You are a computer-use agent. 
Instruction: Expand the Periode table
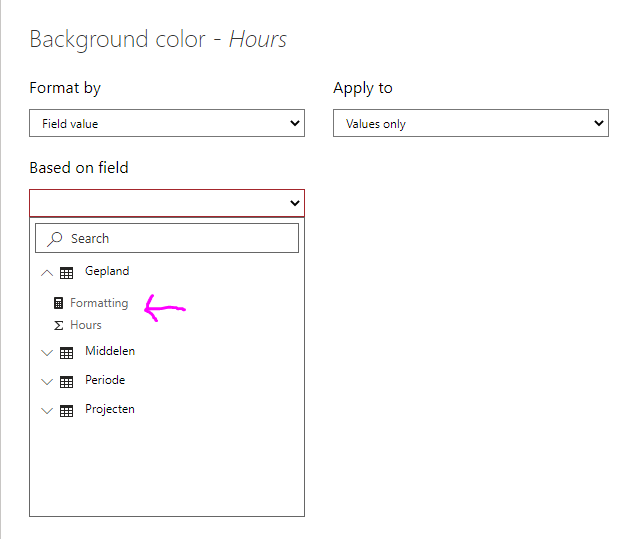(47, 382)
